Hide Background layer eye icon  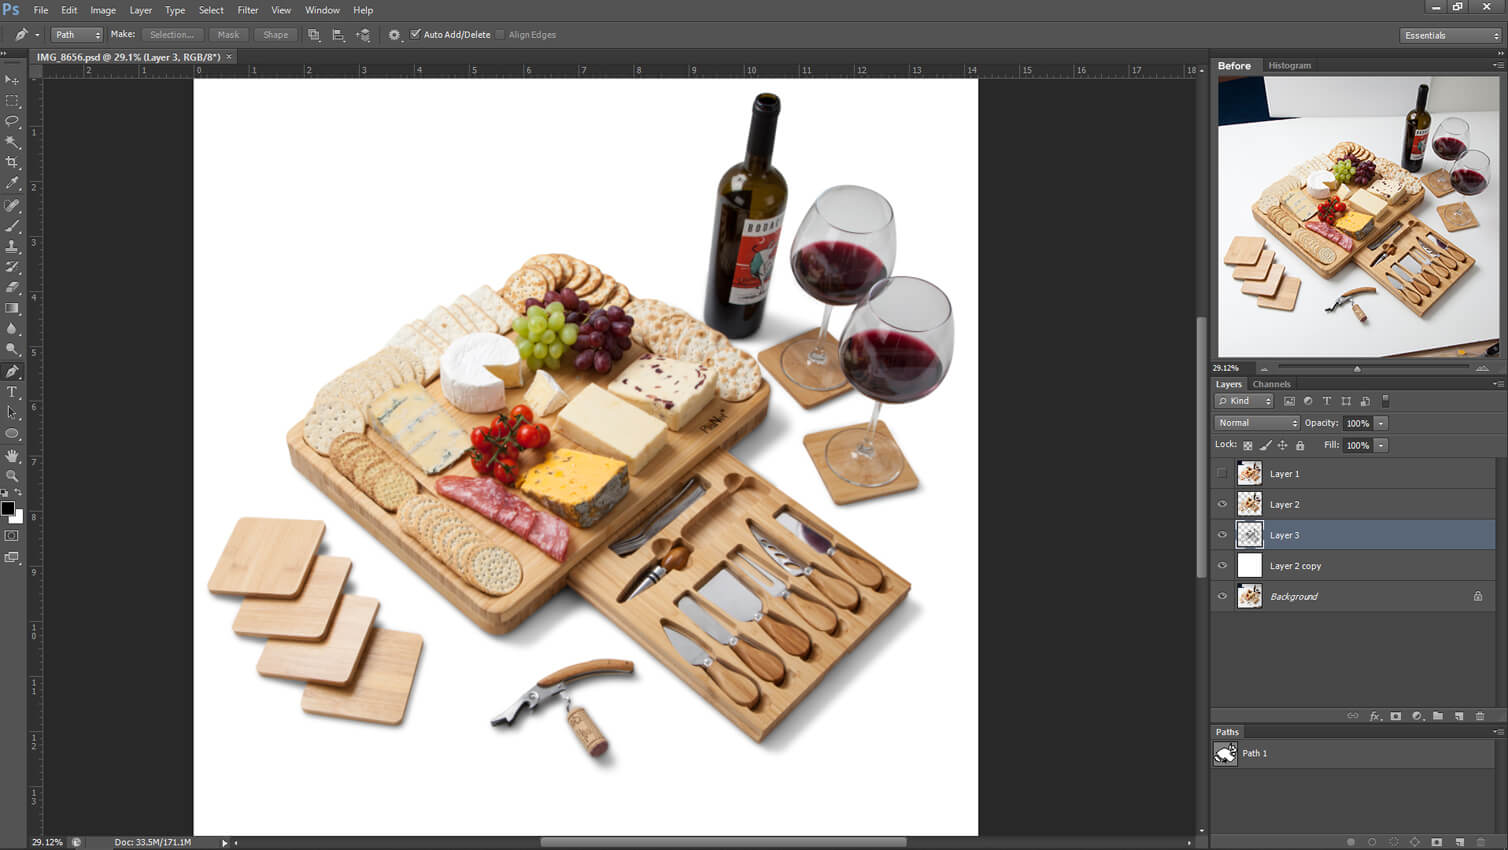1222,596
